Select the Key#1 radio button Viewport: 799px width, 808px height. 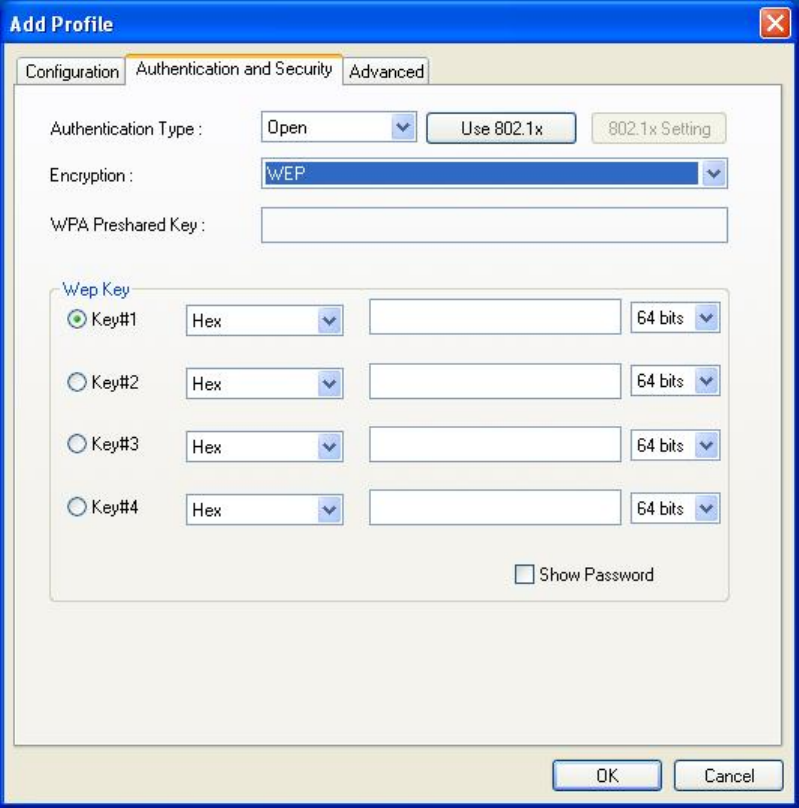tap(77, 319)
